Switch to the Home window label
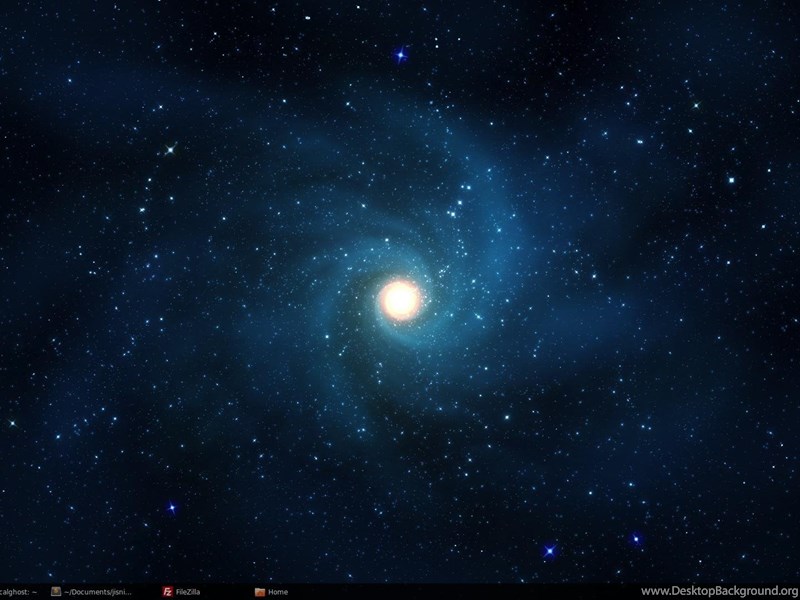The height and width of the screenshot is (600, 800). [x=278, y=592]
